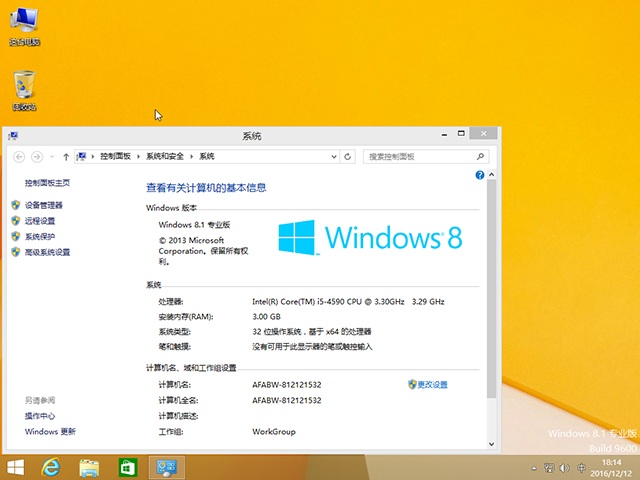Click the 控制面板 breadcrumb
The width and height of the screenshot is (640, 480).
pos(116,156)
